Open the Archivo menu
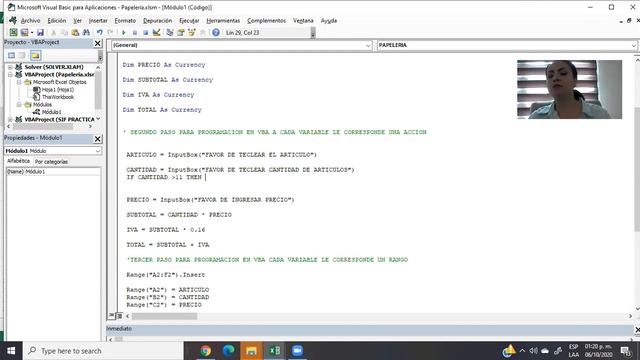This screenshot has width=640, height=360. tap(30, 20)
